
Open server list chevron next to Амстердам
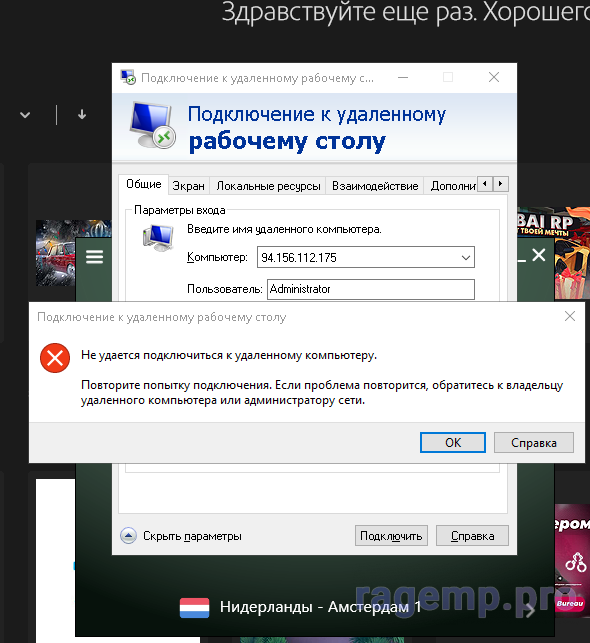[530, 610]
